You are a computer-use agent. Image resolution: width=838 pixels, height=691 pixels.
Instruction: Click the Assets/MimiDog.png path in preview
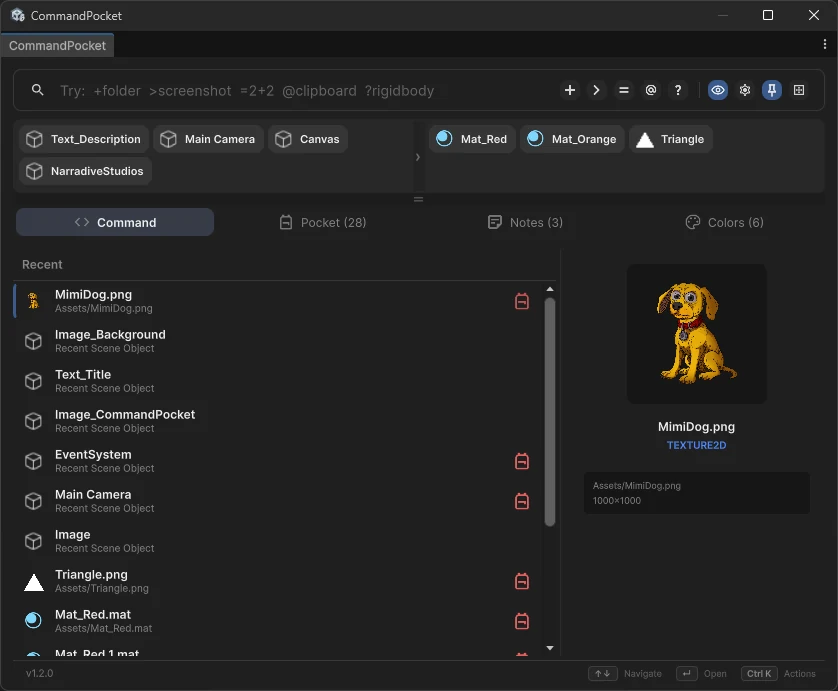[637, 486]
